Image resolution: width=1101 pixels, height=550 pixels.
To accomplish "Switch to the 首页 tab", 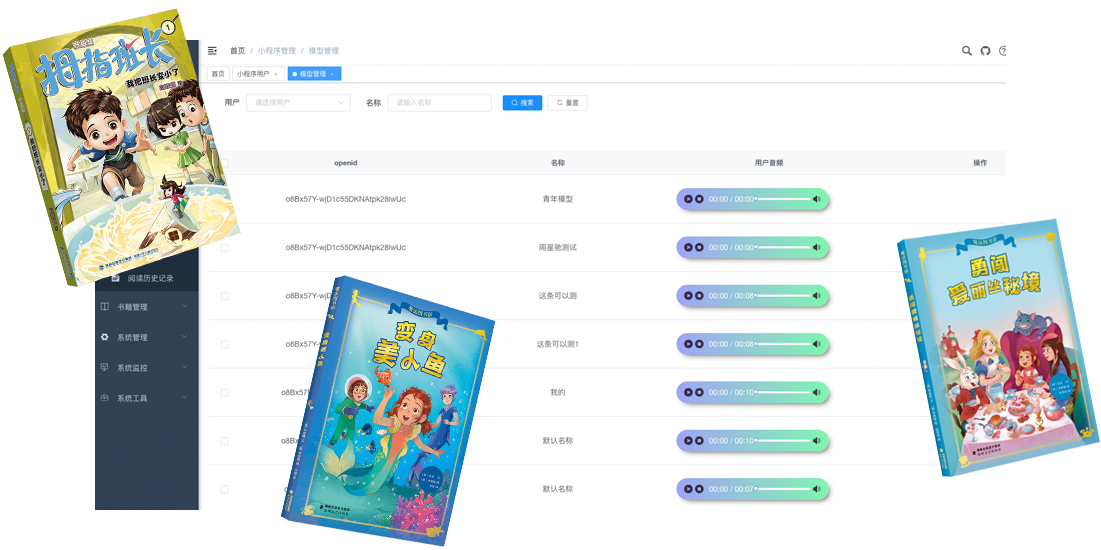I will coord(218,74).
